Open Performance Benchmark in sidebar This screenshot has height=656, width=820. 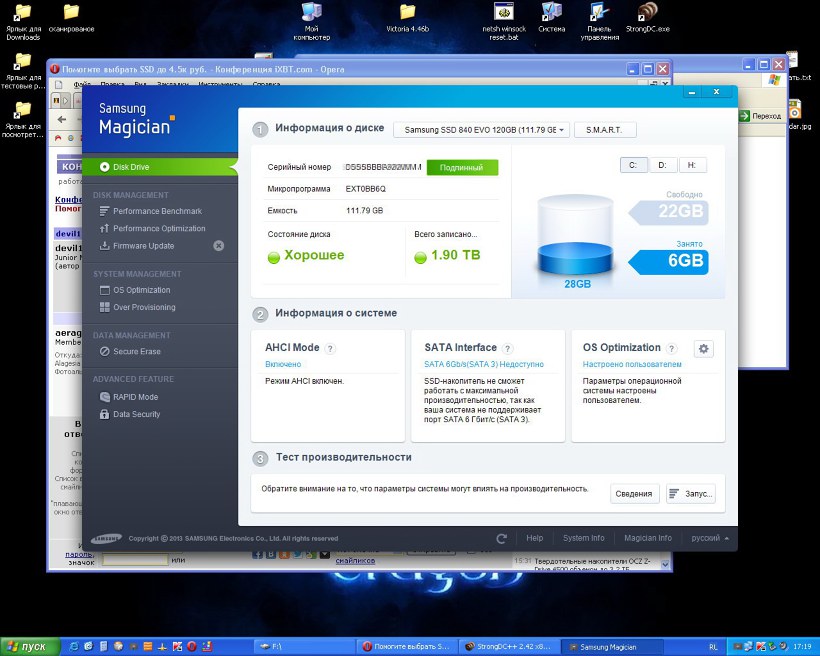pos(157,211)
